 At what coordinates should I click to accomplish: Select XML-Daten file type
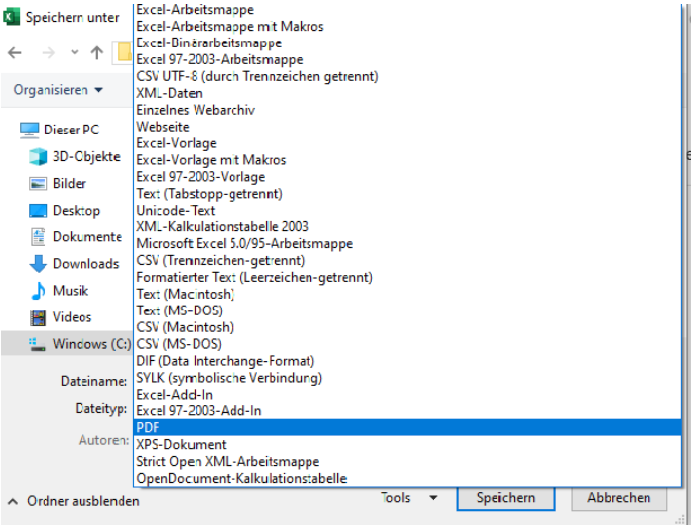tap(407, 93)
